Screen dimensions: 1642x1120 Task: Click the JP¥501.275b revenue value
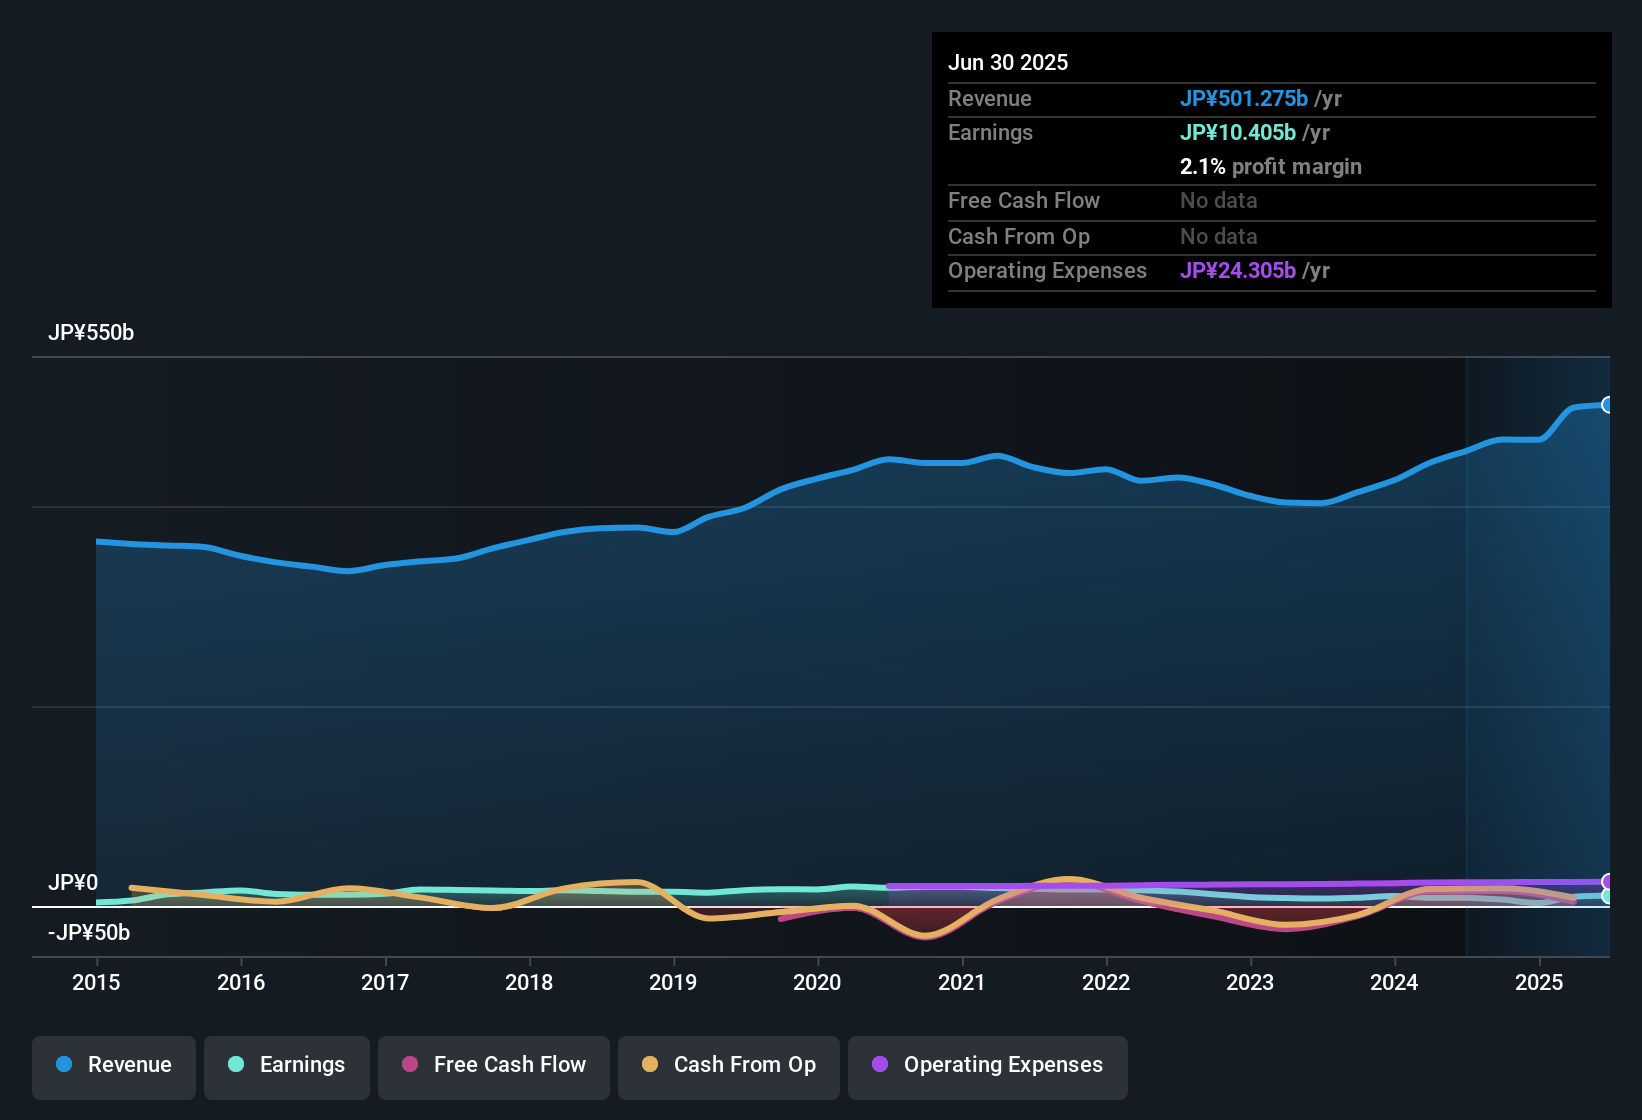pos(1244,98)
